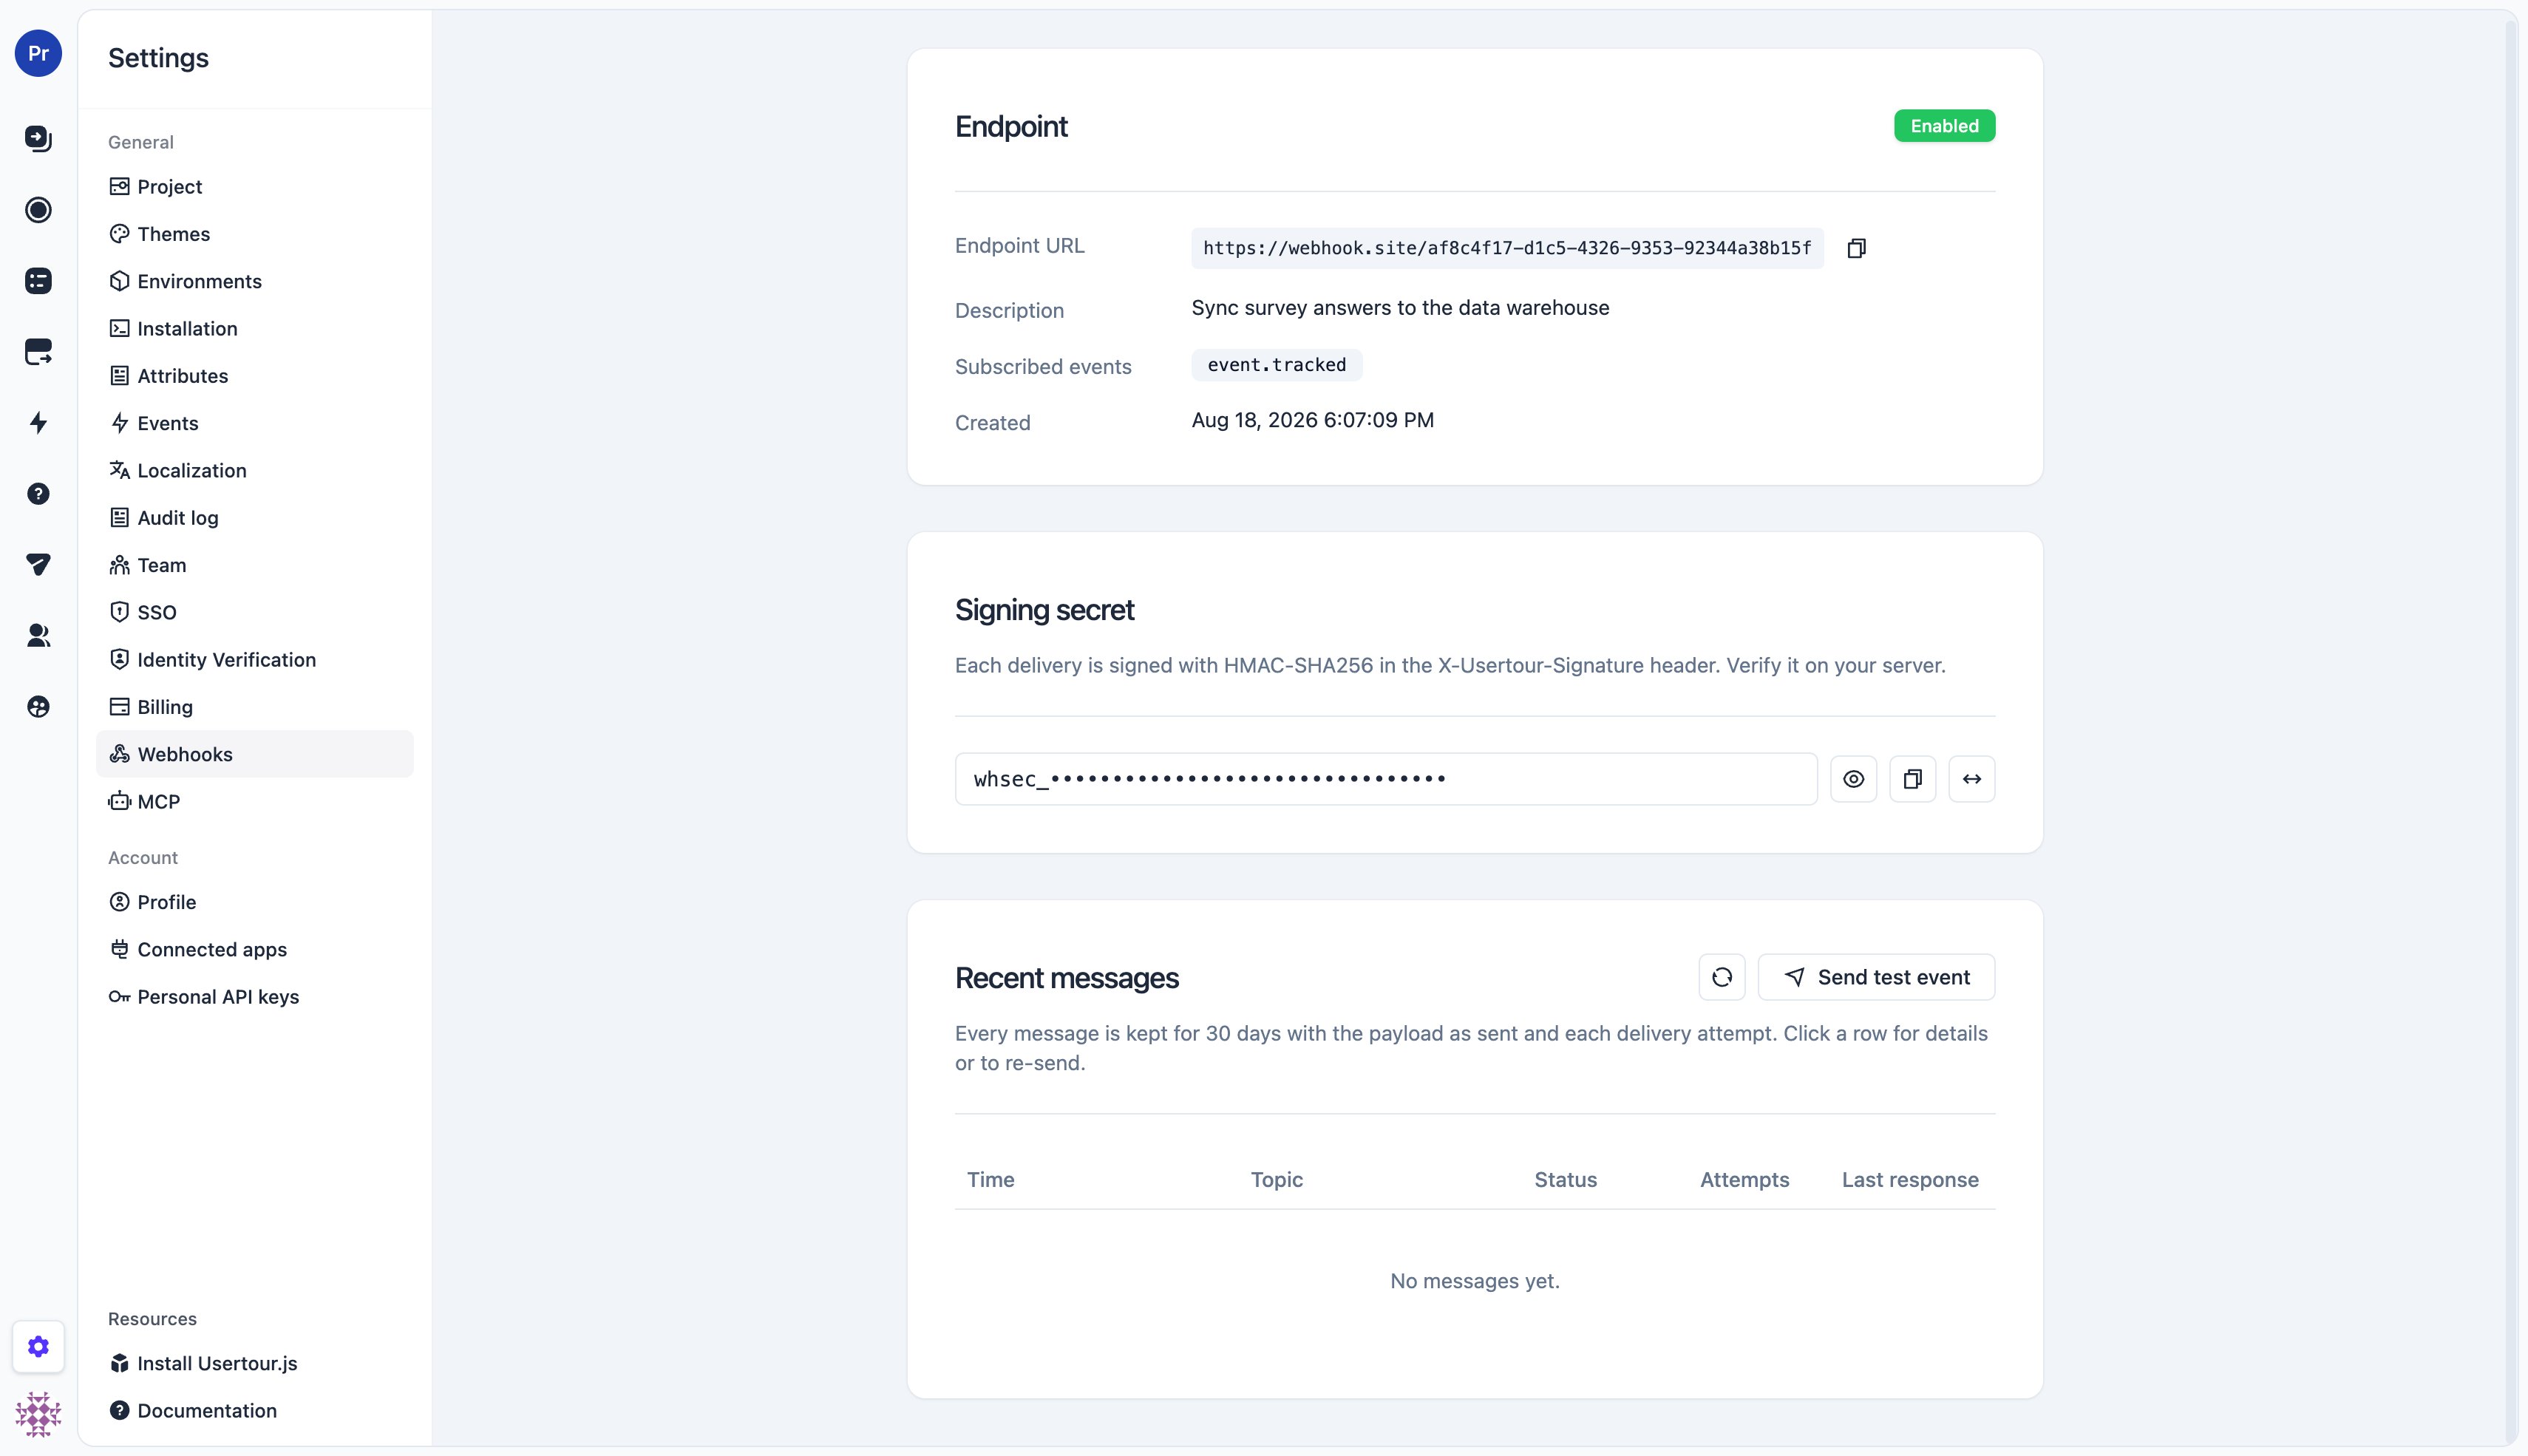Open the flows icon in left rail
Image resolution: width=2528 pixels, height=1456 pixels.
[38, 138]
